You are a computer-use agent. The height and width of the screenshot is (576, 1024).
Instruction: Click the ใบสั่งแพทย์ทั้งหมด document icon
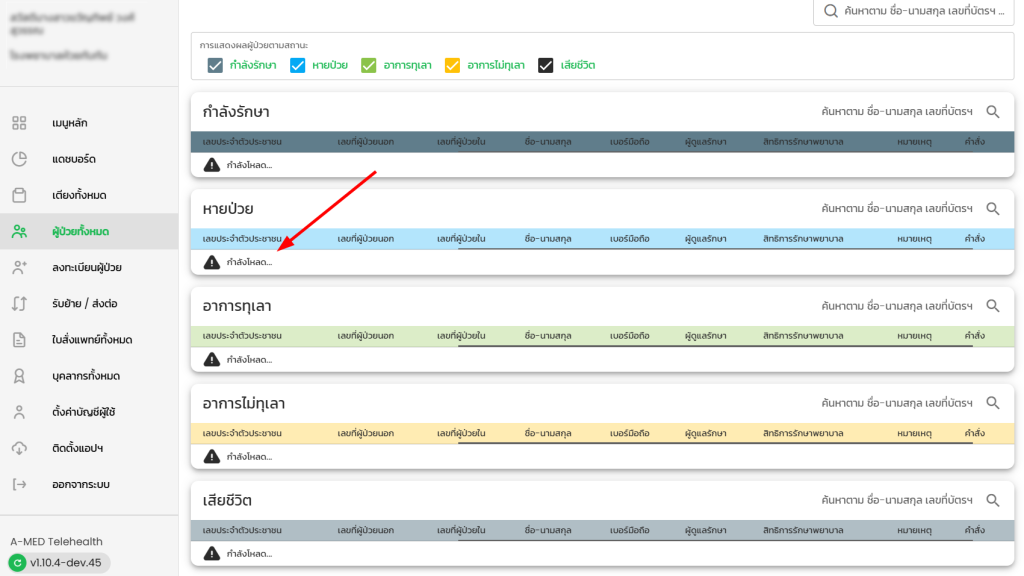coord(19,340)
